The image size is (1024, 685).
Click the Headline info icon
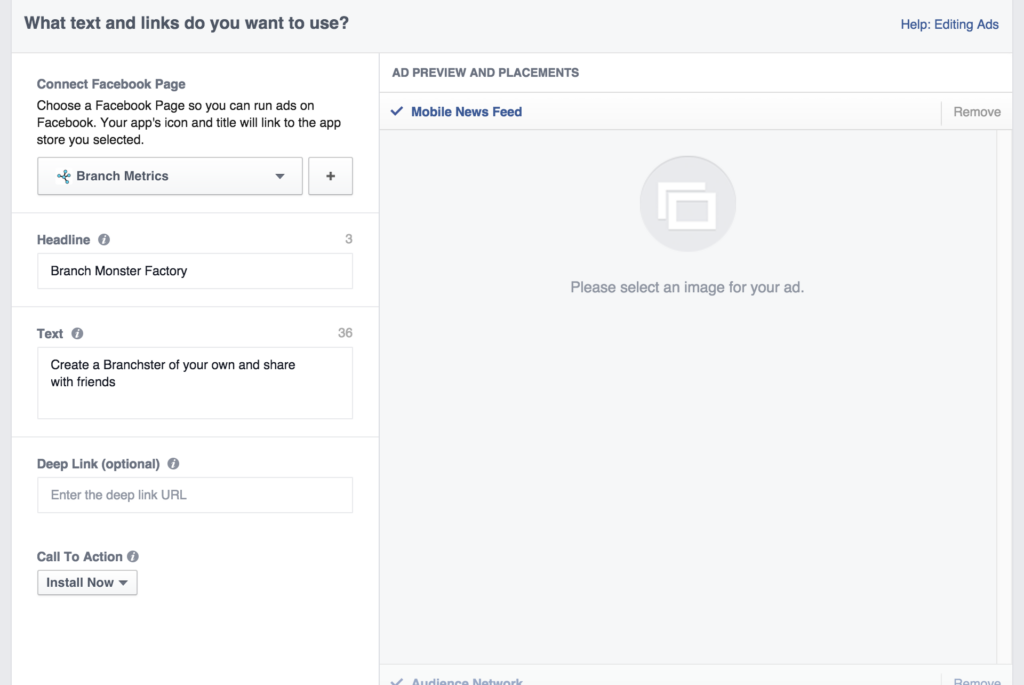(x=106, y=239)
